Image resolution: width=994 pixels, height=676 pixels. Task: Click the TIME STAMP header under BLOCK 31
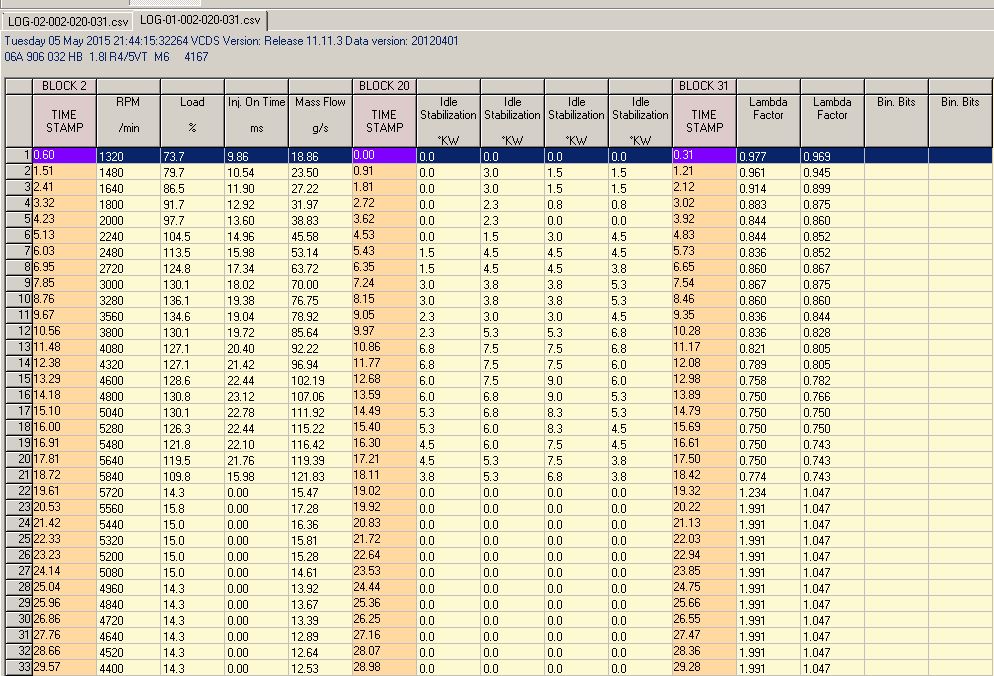tap(704, 121)
